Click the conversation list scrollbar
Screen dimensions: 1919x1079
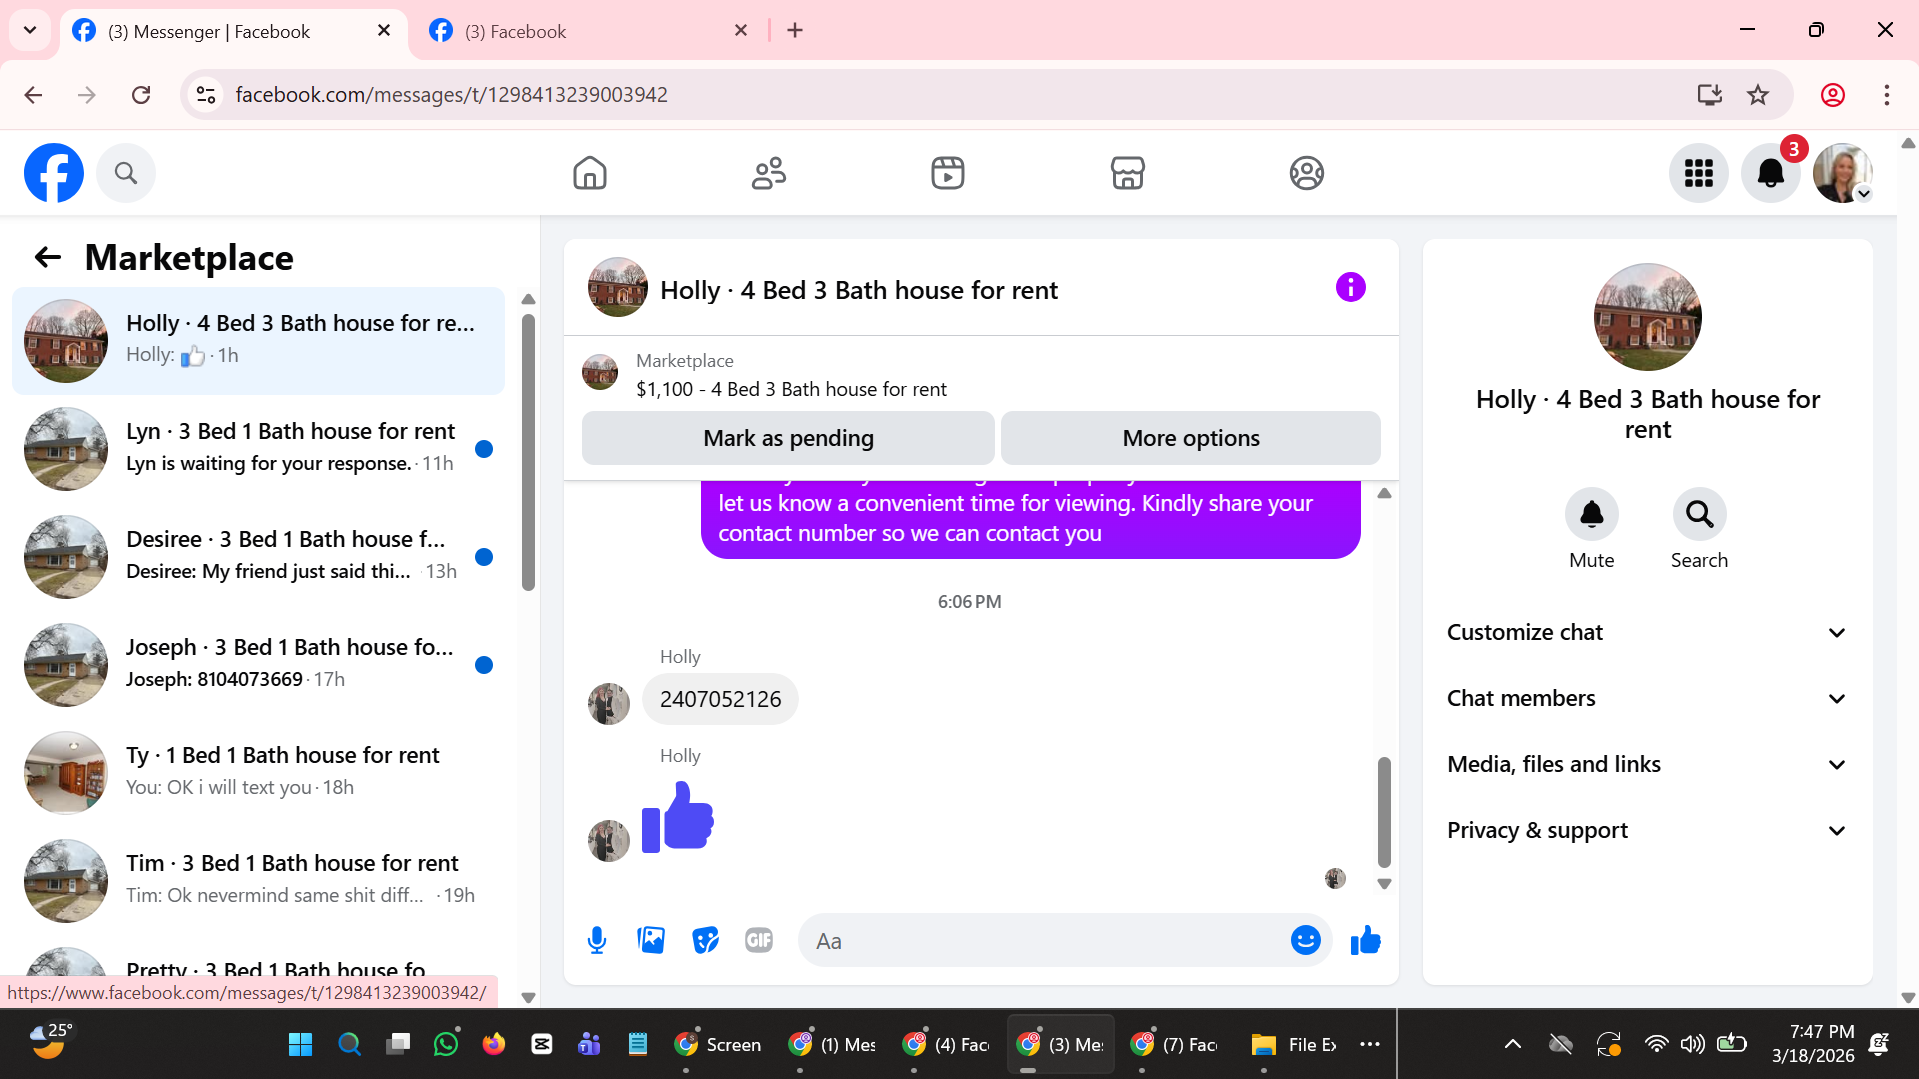click(529, 453)
